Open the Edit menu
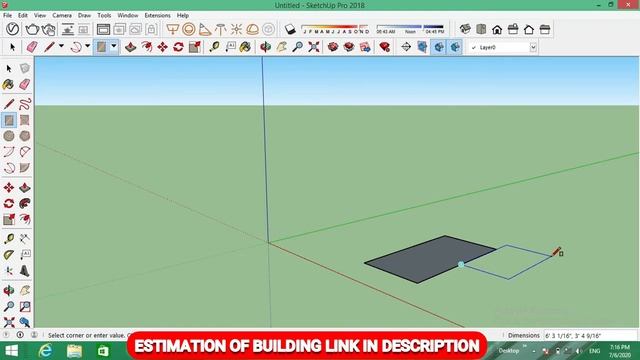The height and width of the screenshot is (360, 640). tap(23, 15)
